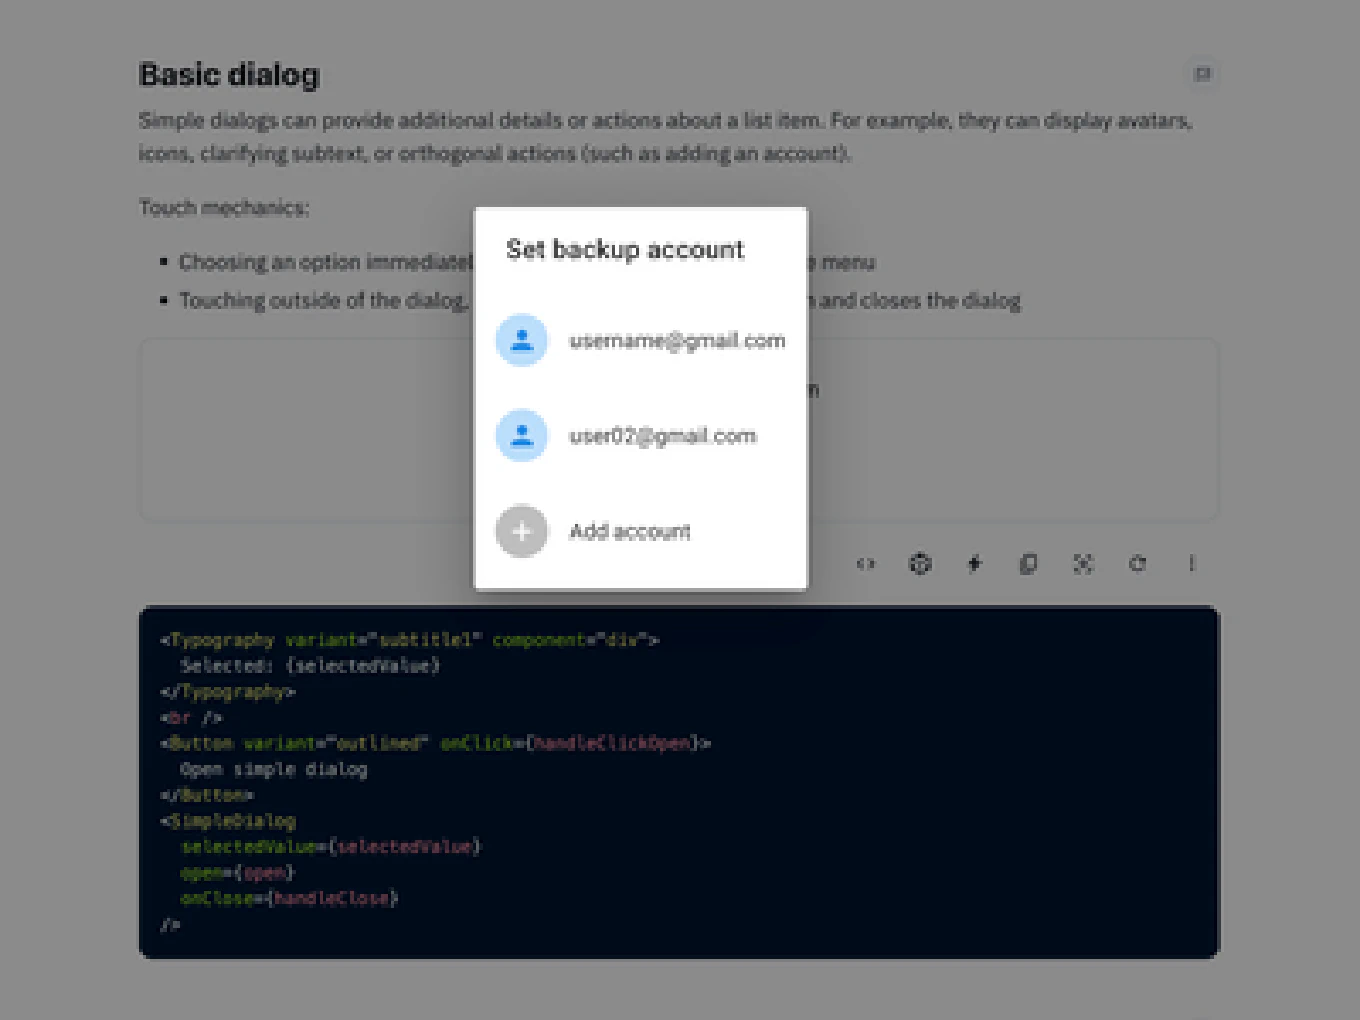
Task: Click the reset demo refresh icon
Action: [1137, 564]
